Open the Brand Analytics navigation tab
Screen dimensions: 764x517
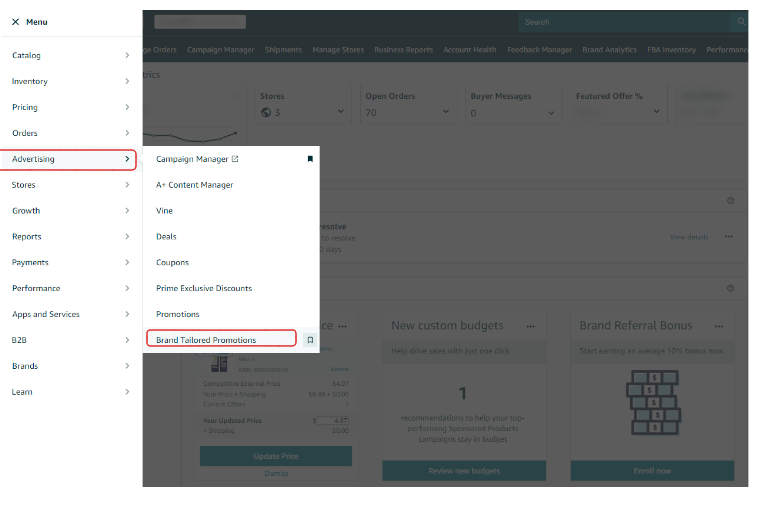point(610,50)
